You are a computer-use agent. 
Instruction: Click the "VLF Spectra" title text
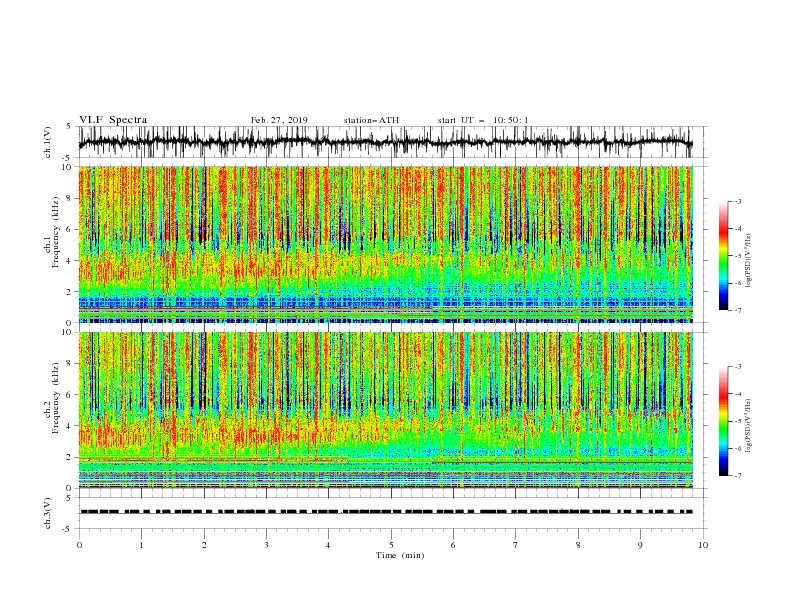click(113, 120)
